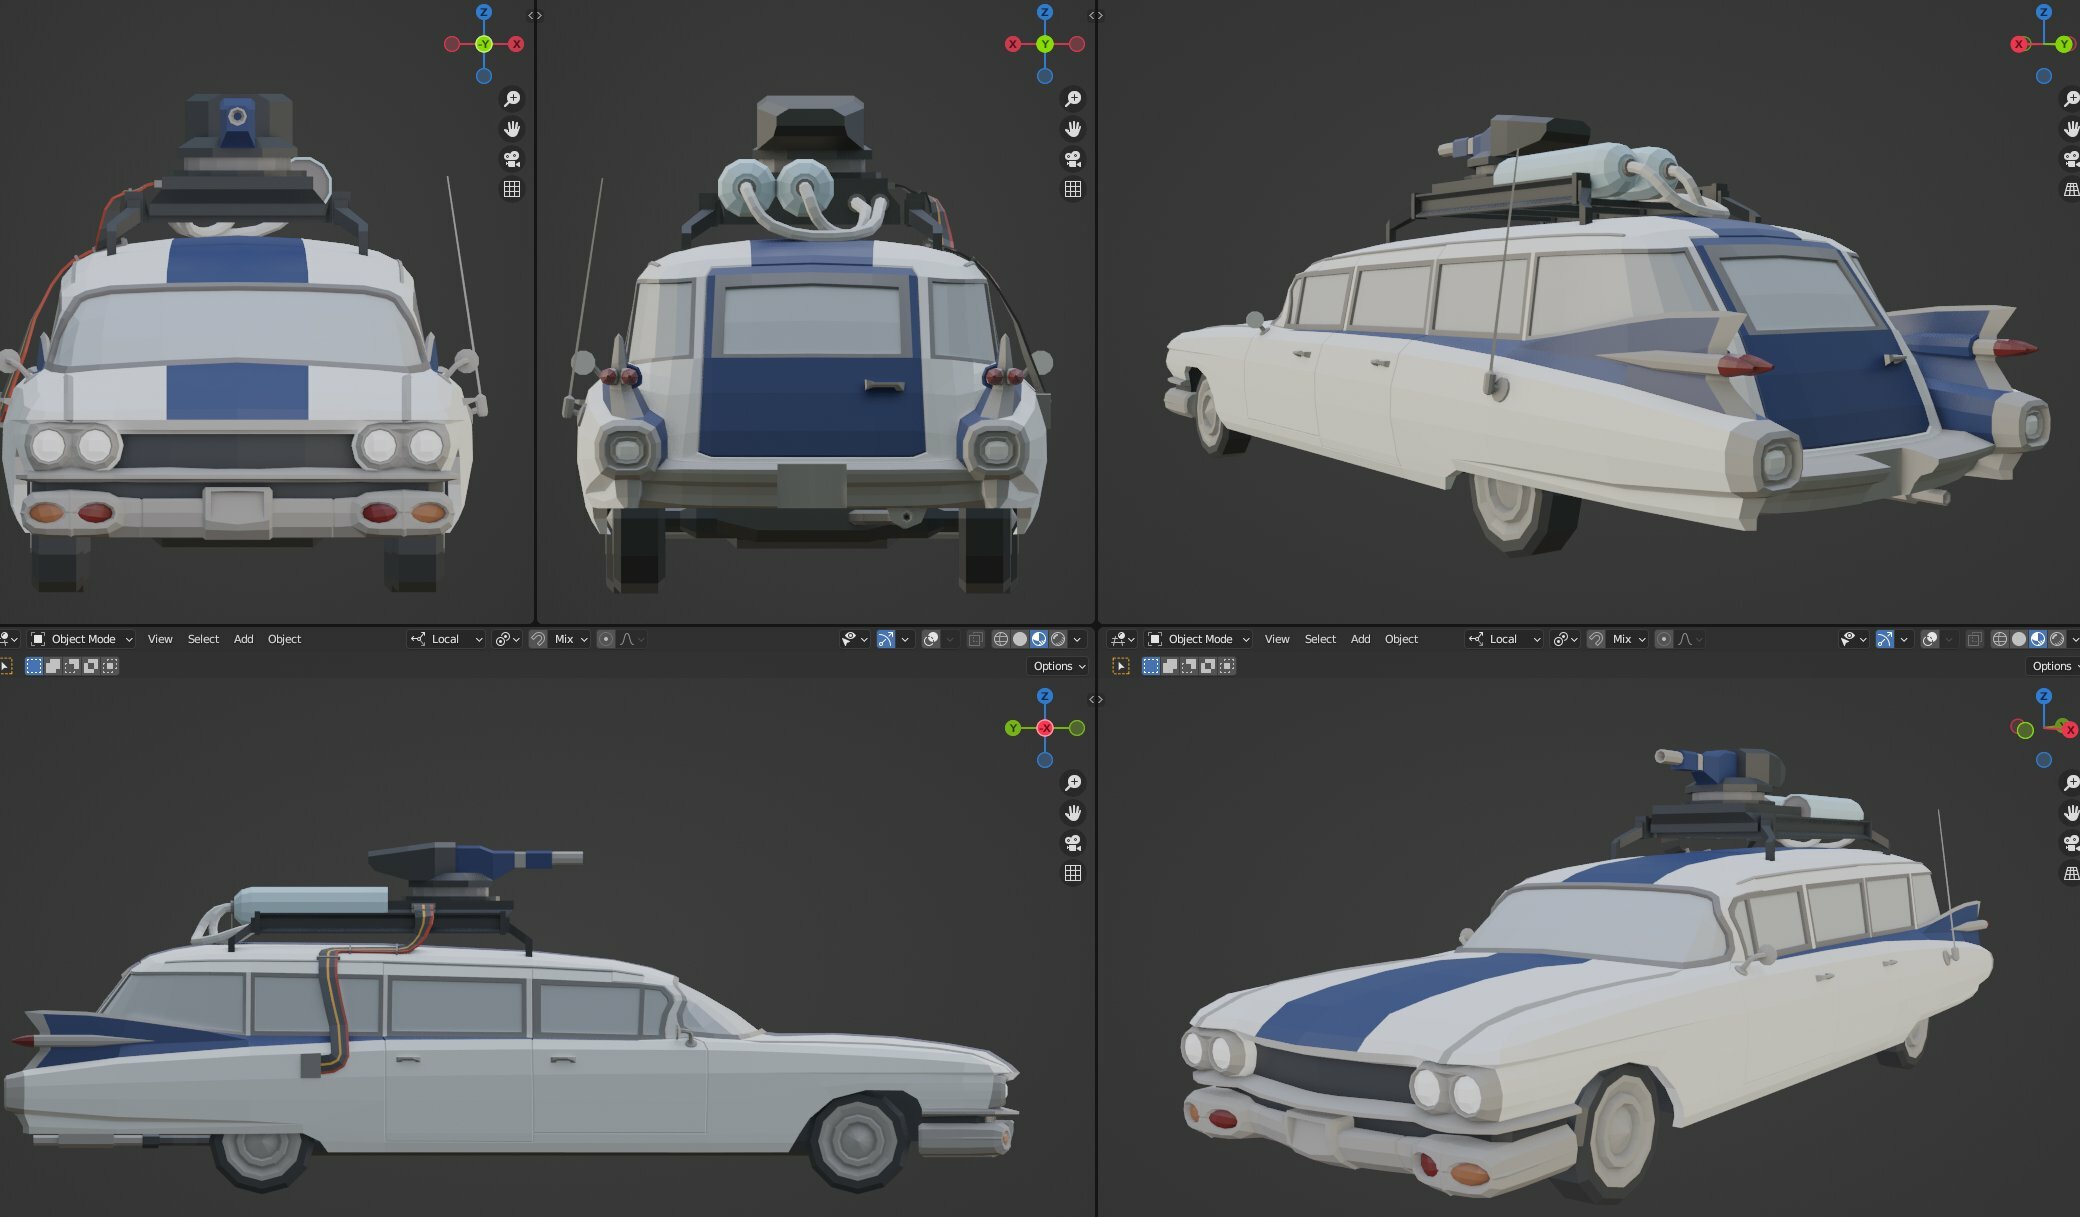Toggle snapping magnet in left header
The image size is (2080, 1217).
point(538,639)
